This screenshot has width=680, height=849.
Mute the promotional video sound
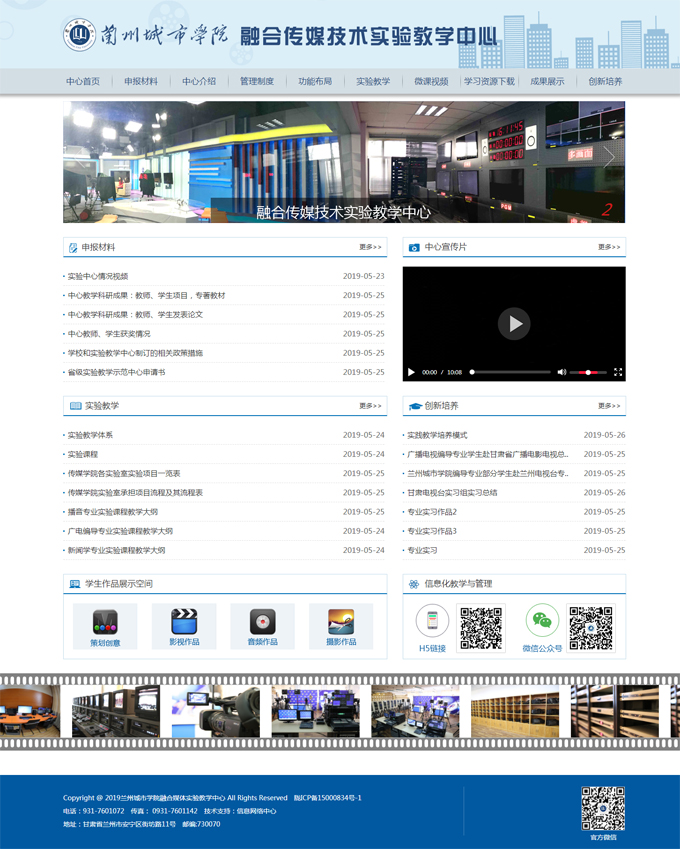pyautogui.click(x=561, y=372)
